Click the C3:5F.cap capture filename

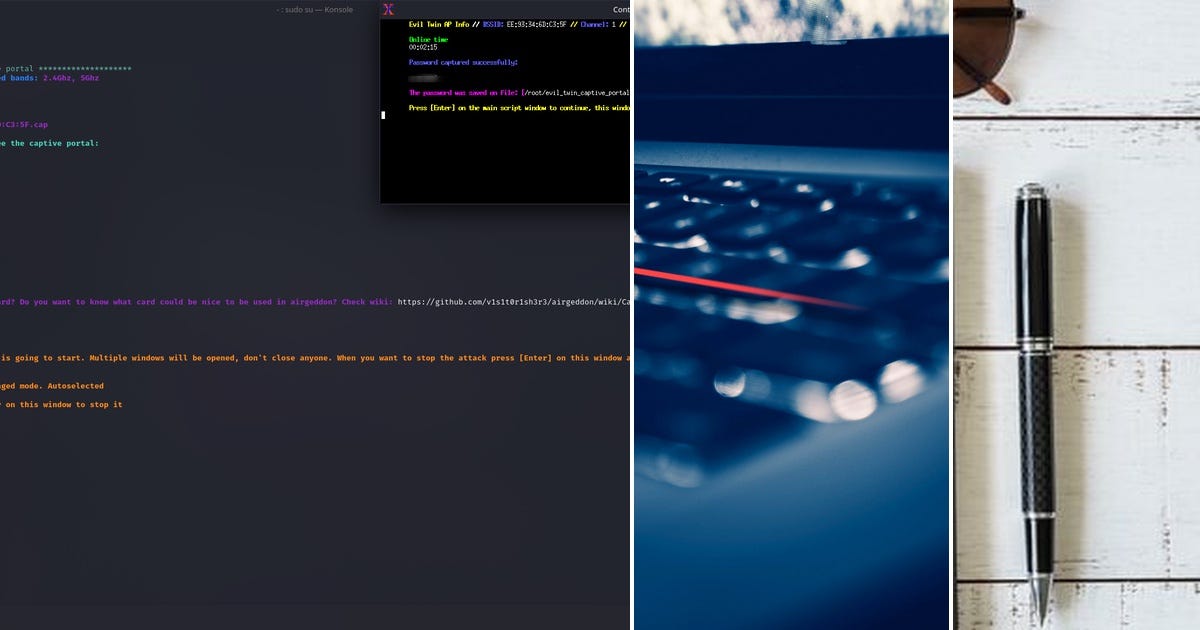click(x=24, y=124)
